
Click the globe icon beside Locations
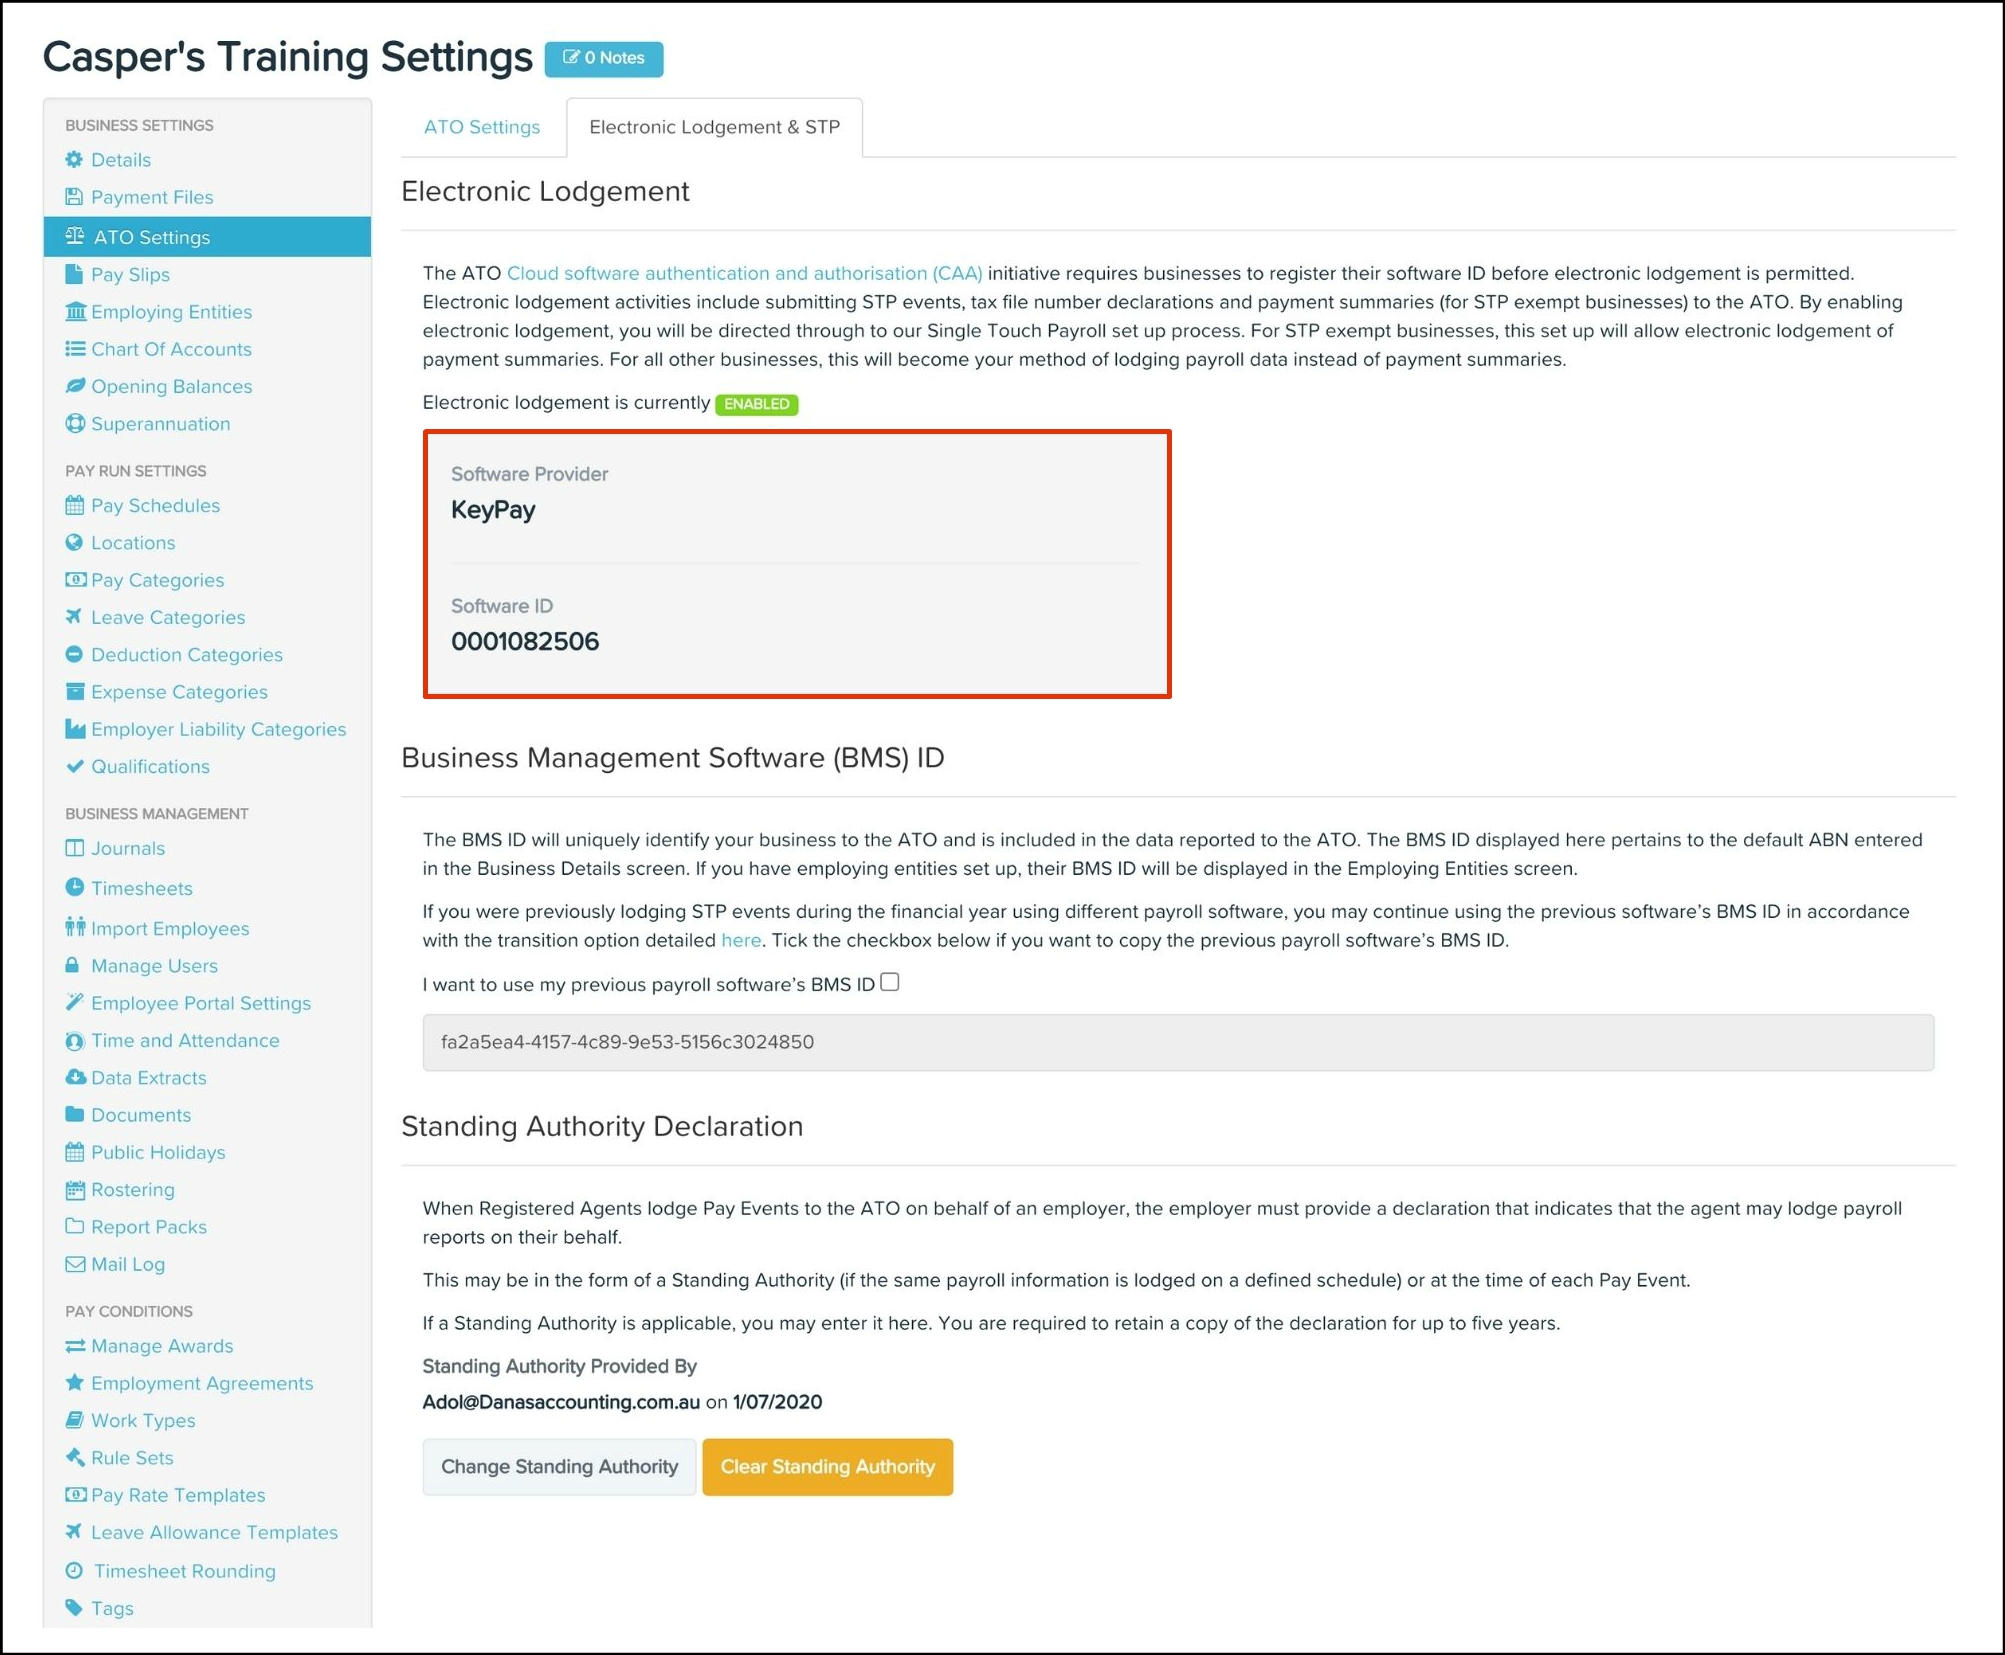[x=74, y=543]
